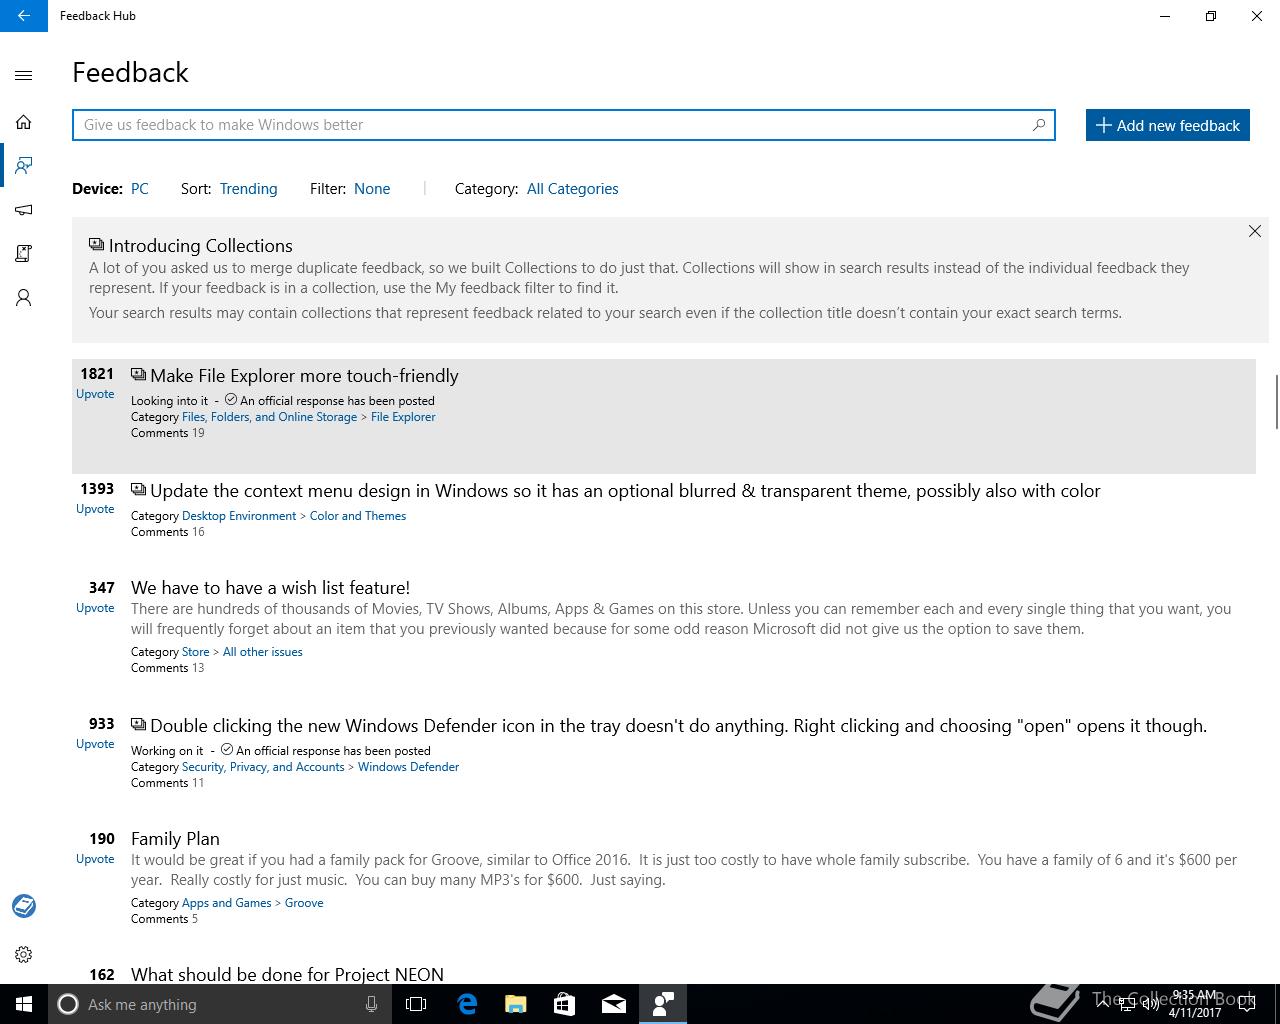This screenshot has height=1024, width=1280.
Task: Click the collection icon beside Make File Explorer
Action: tap(139, 375)
